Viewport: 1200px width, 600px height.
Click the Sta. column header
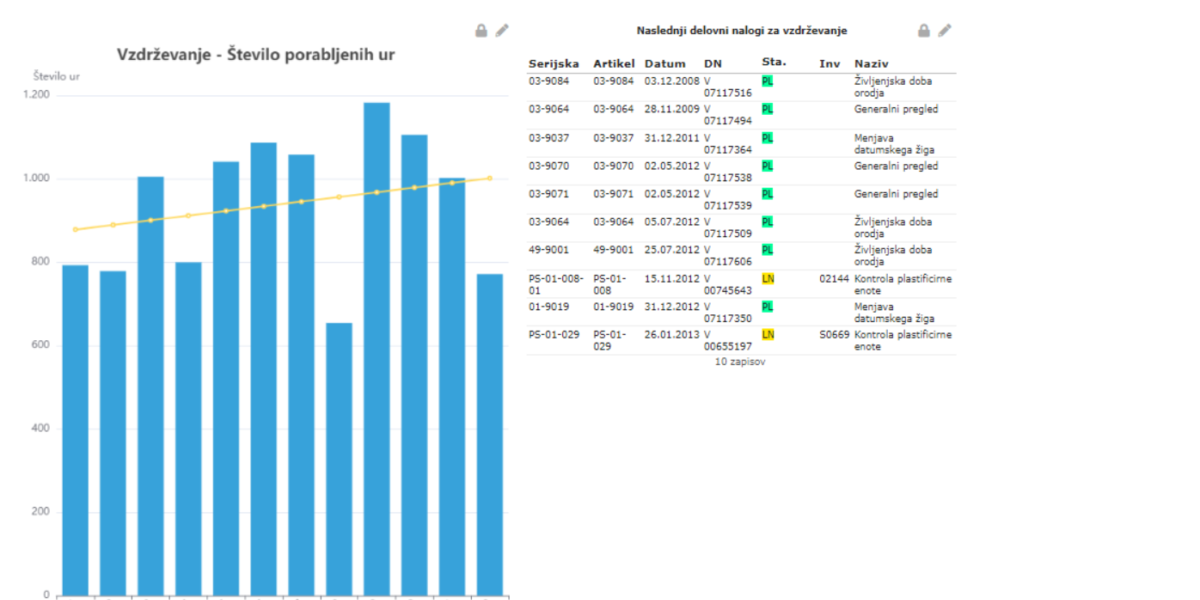(773, 62)
